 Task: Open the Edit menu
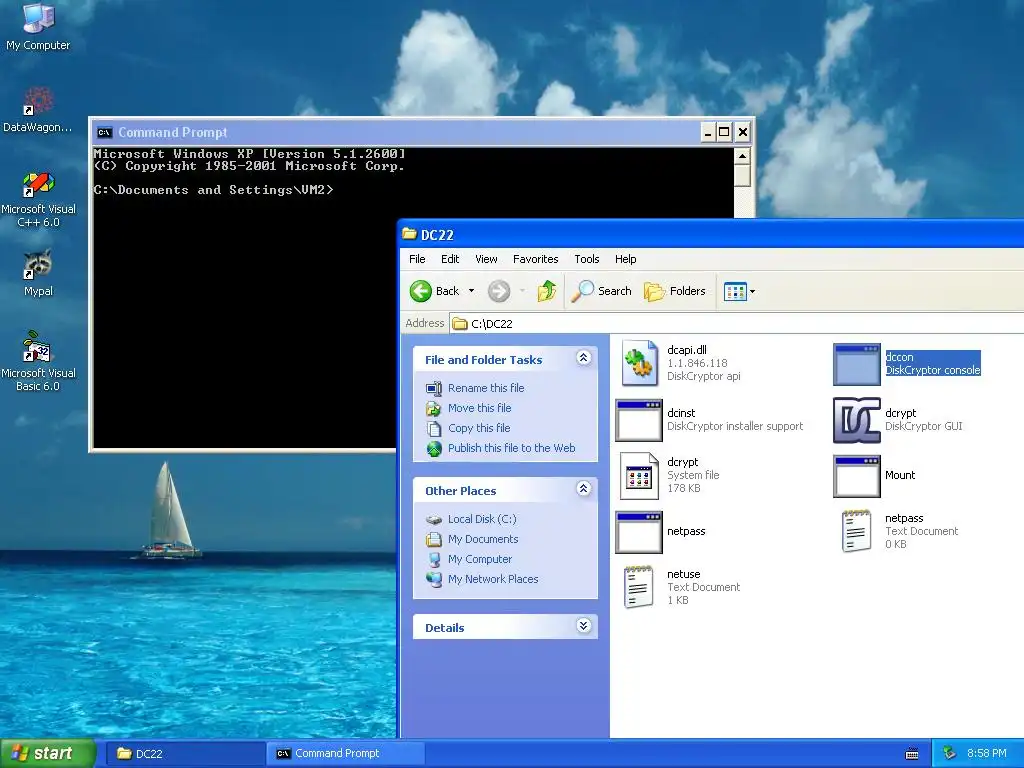pyautogui.click(x=450, y=259)
